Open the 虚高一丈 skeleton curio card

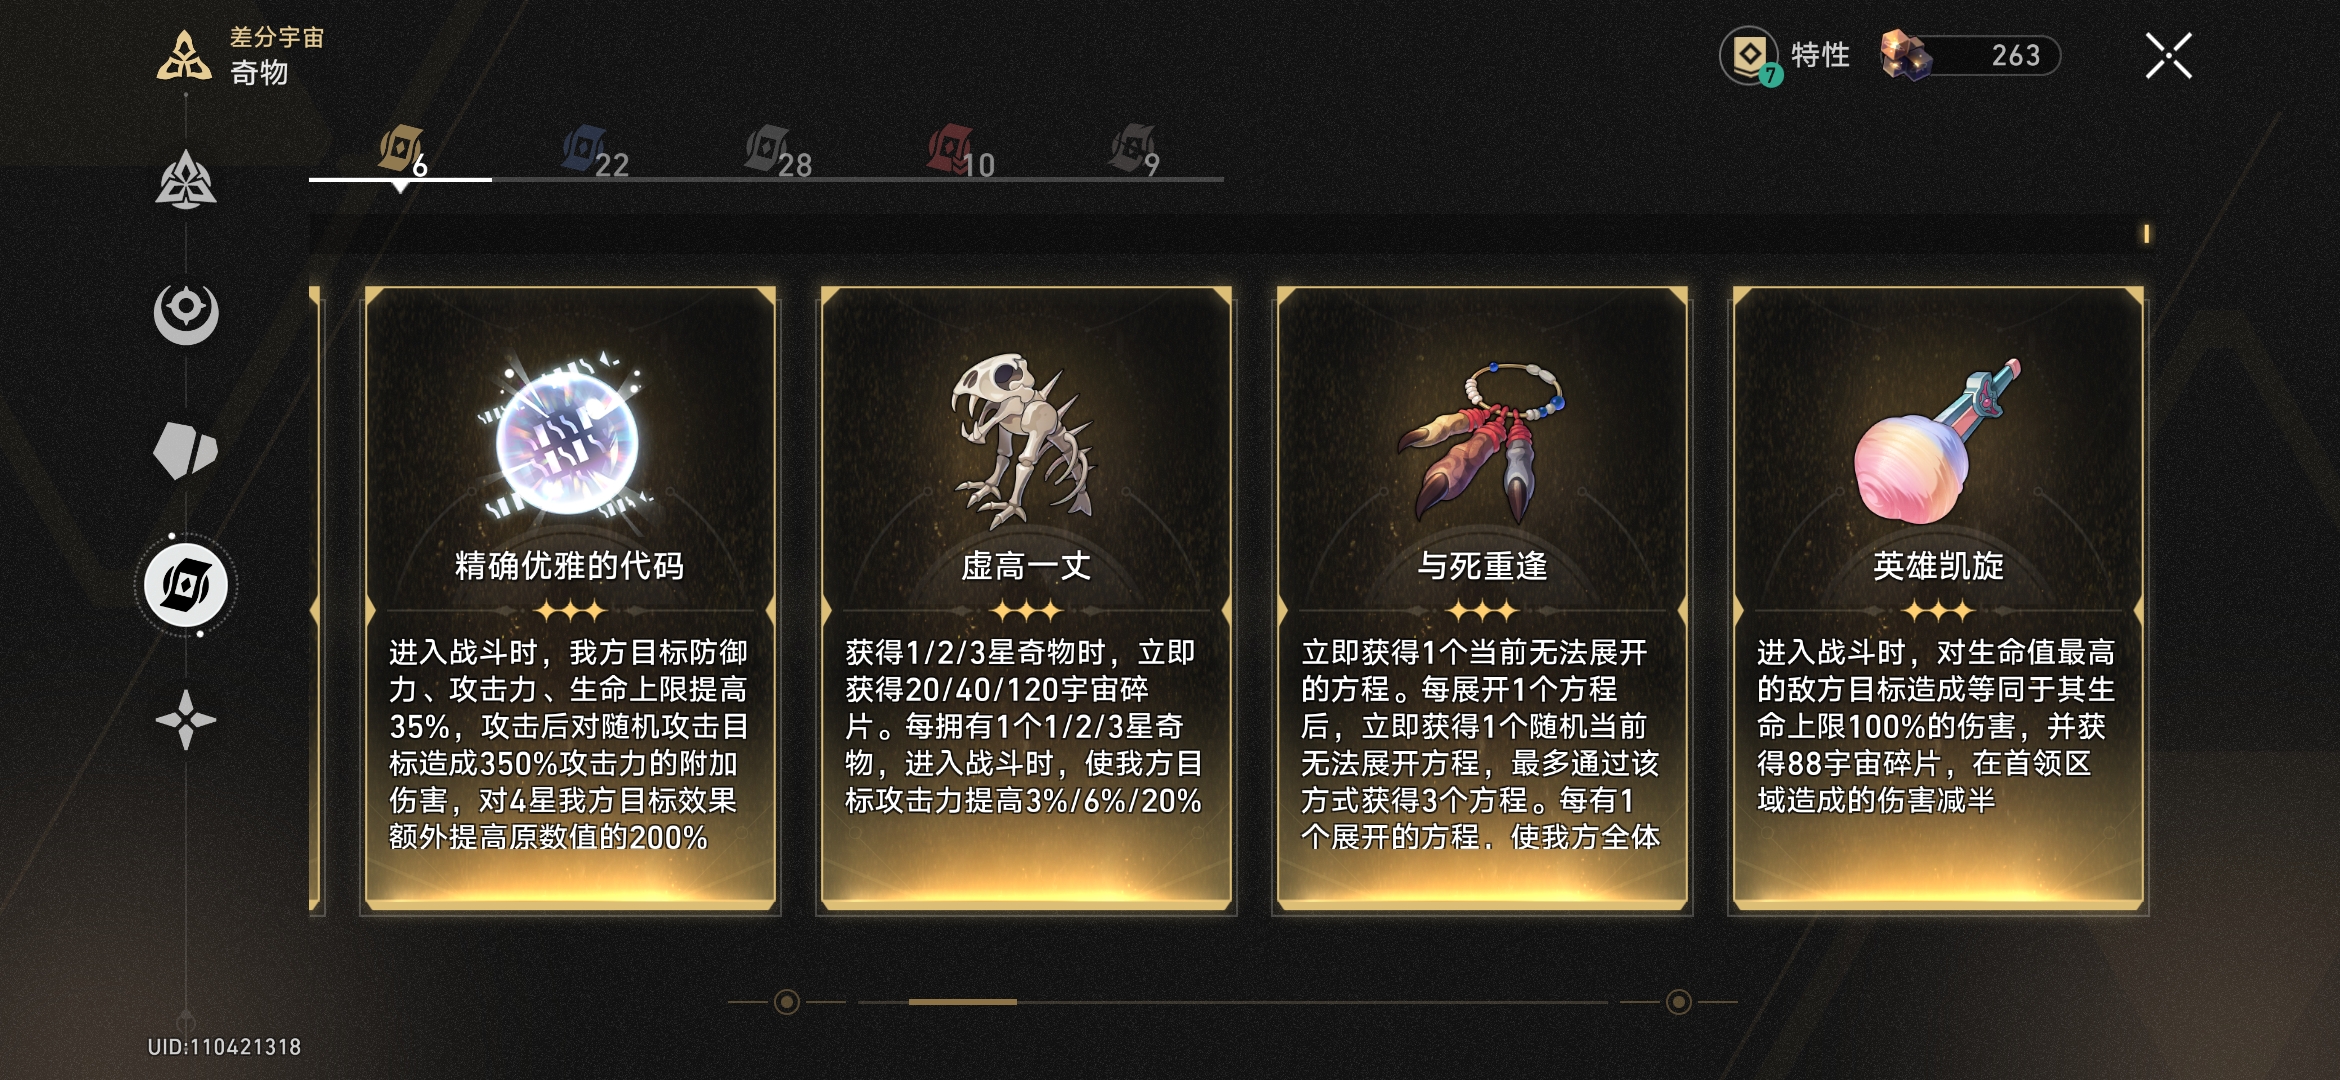coord(1026,600)
